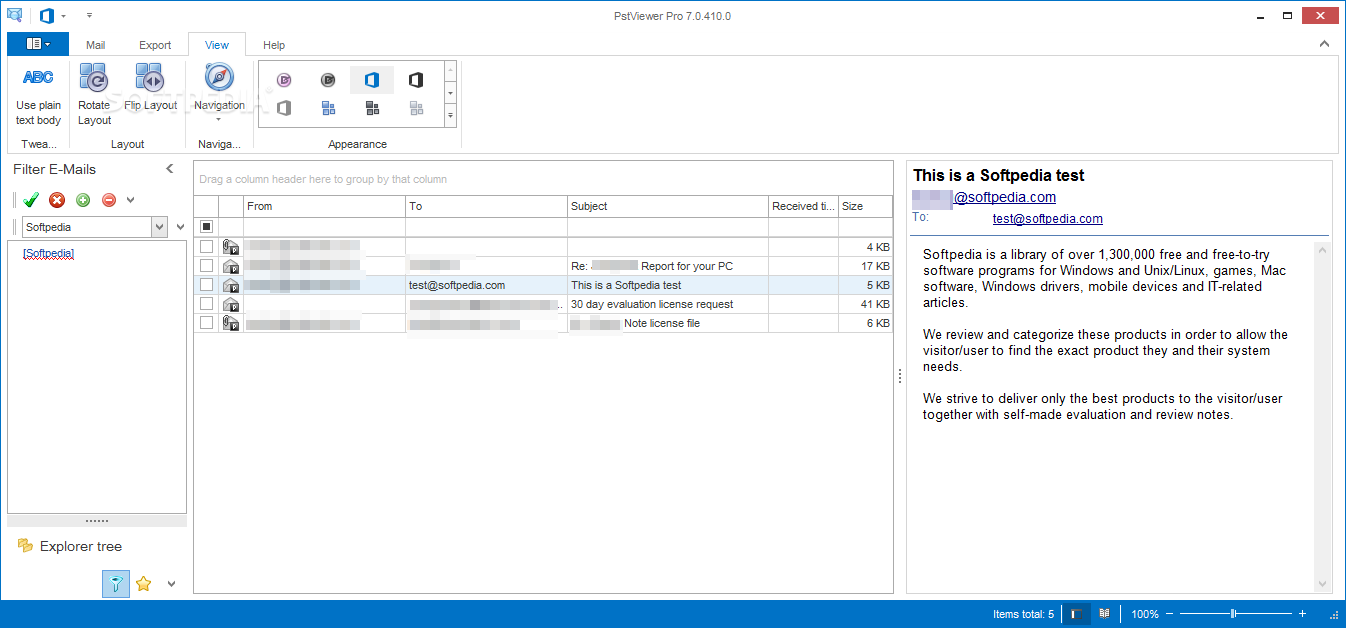The image size is (1346, 628).
Task: Open the Help ribbon tab
Action: pyautogui.click(x=274, y=45)
